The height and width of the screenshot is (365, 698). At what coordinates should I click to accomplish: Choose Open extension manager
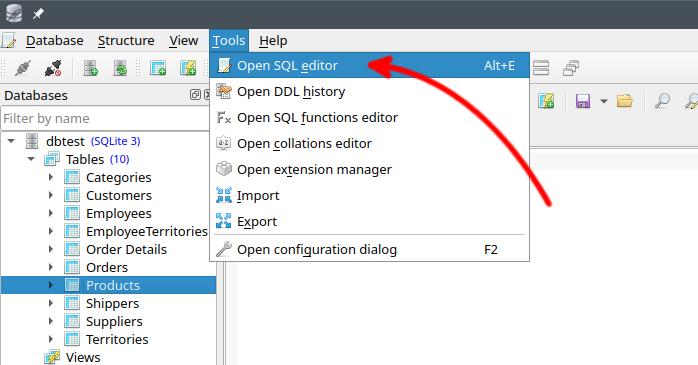click(369, 170)
